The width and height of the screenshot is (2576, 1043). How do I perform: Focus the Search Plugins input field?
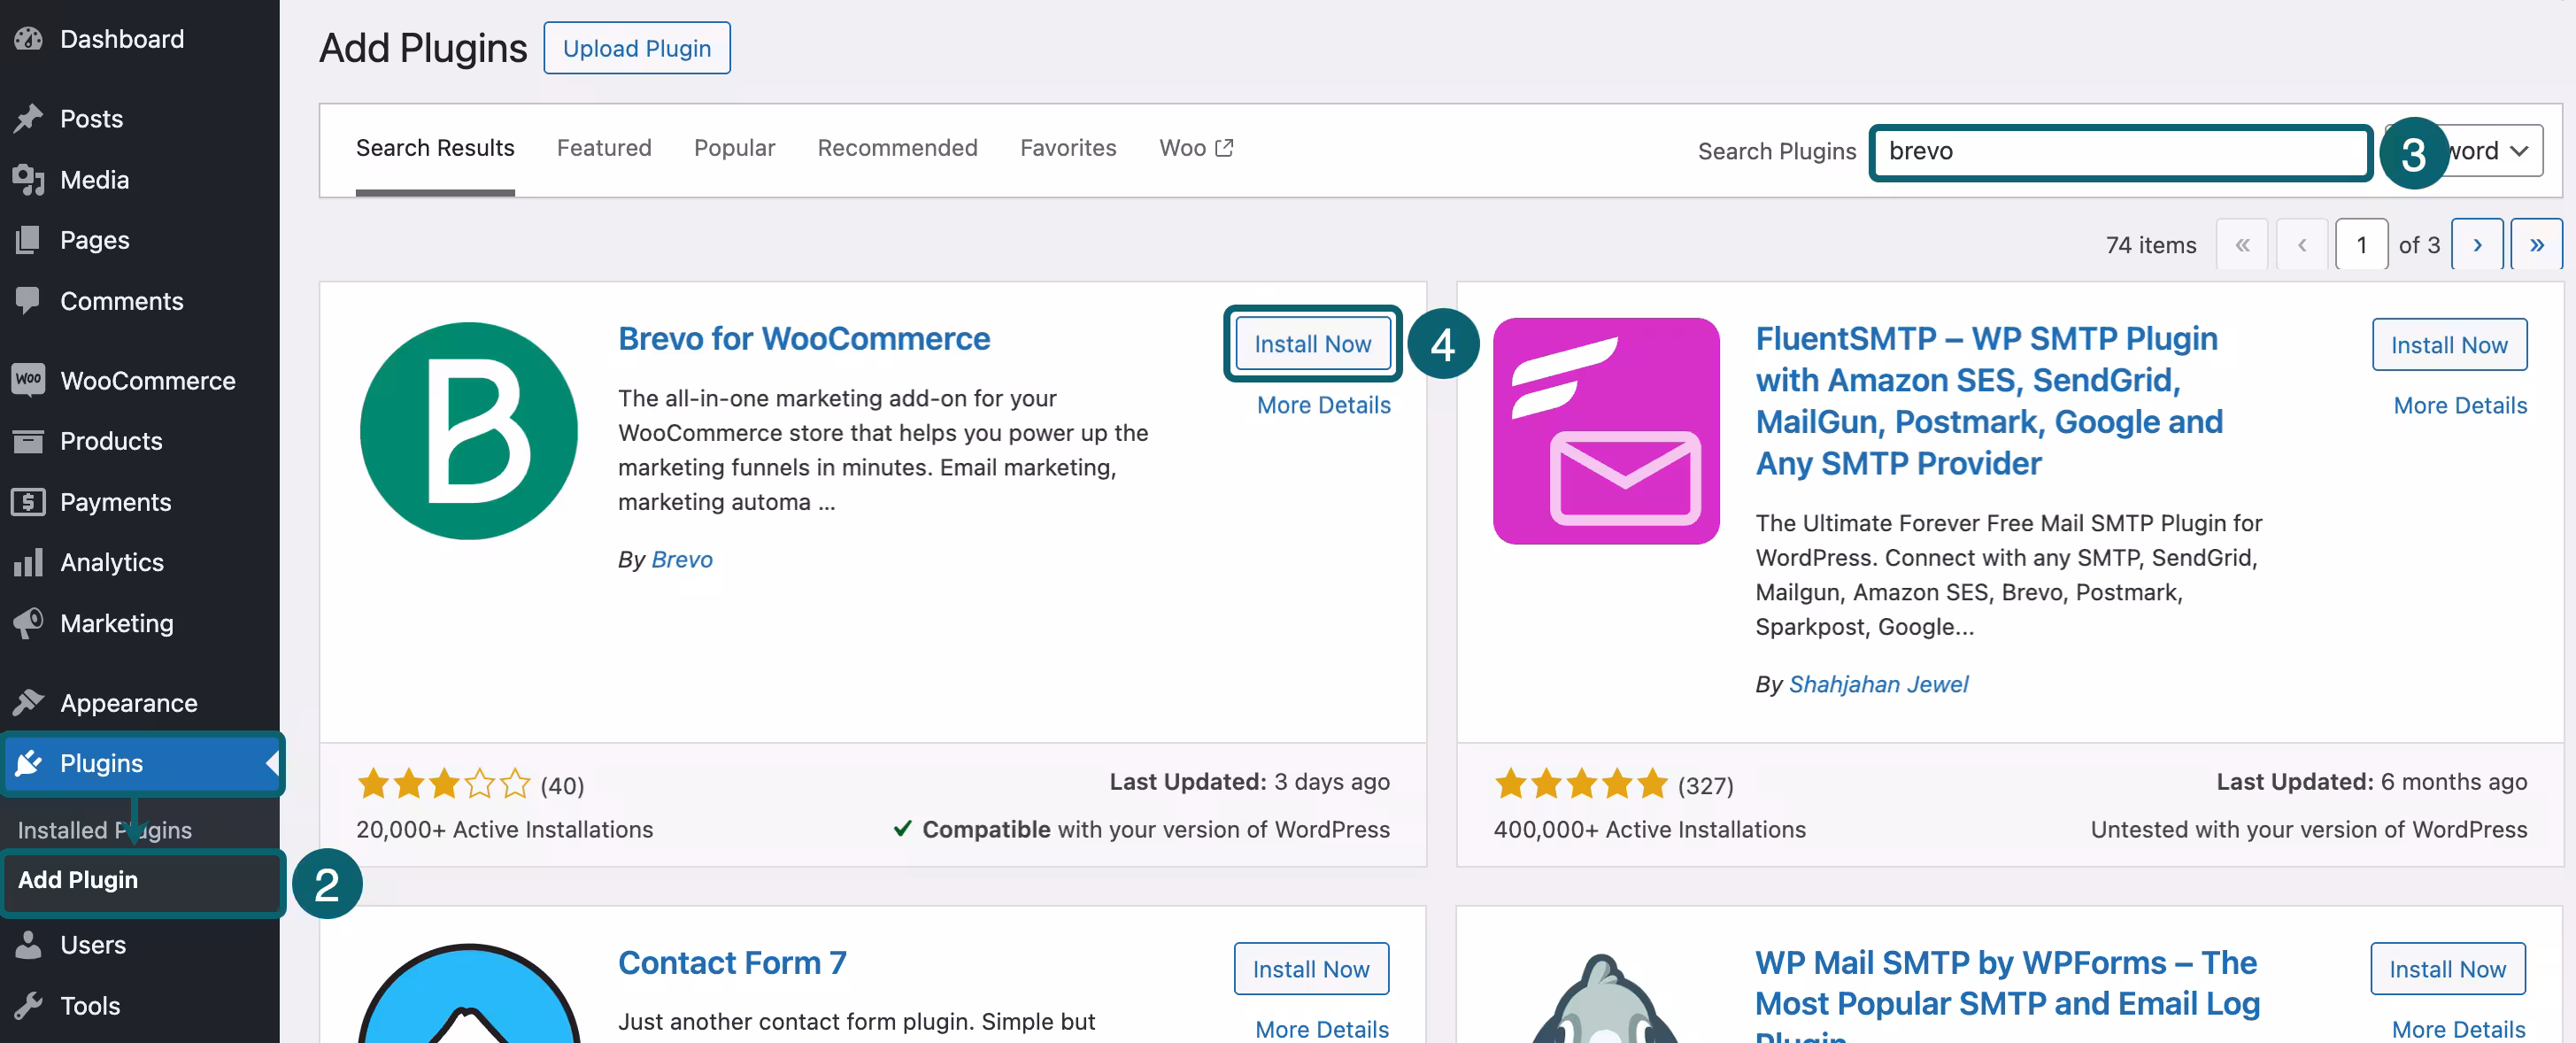pos(2120,151)
